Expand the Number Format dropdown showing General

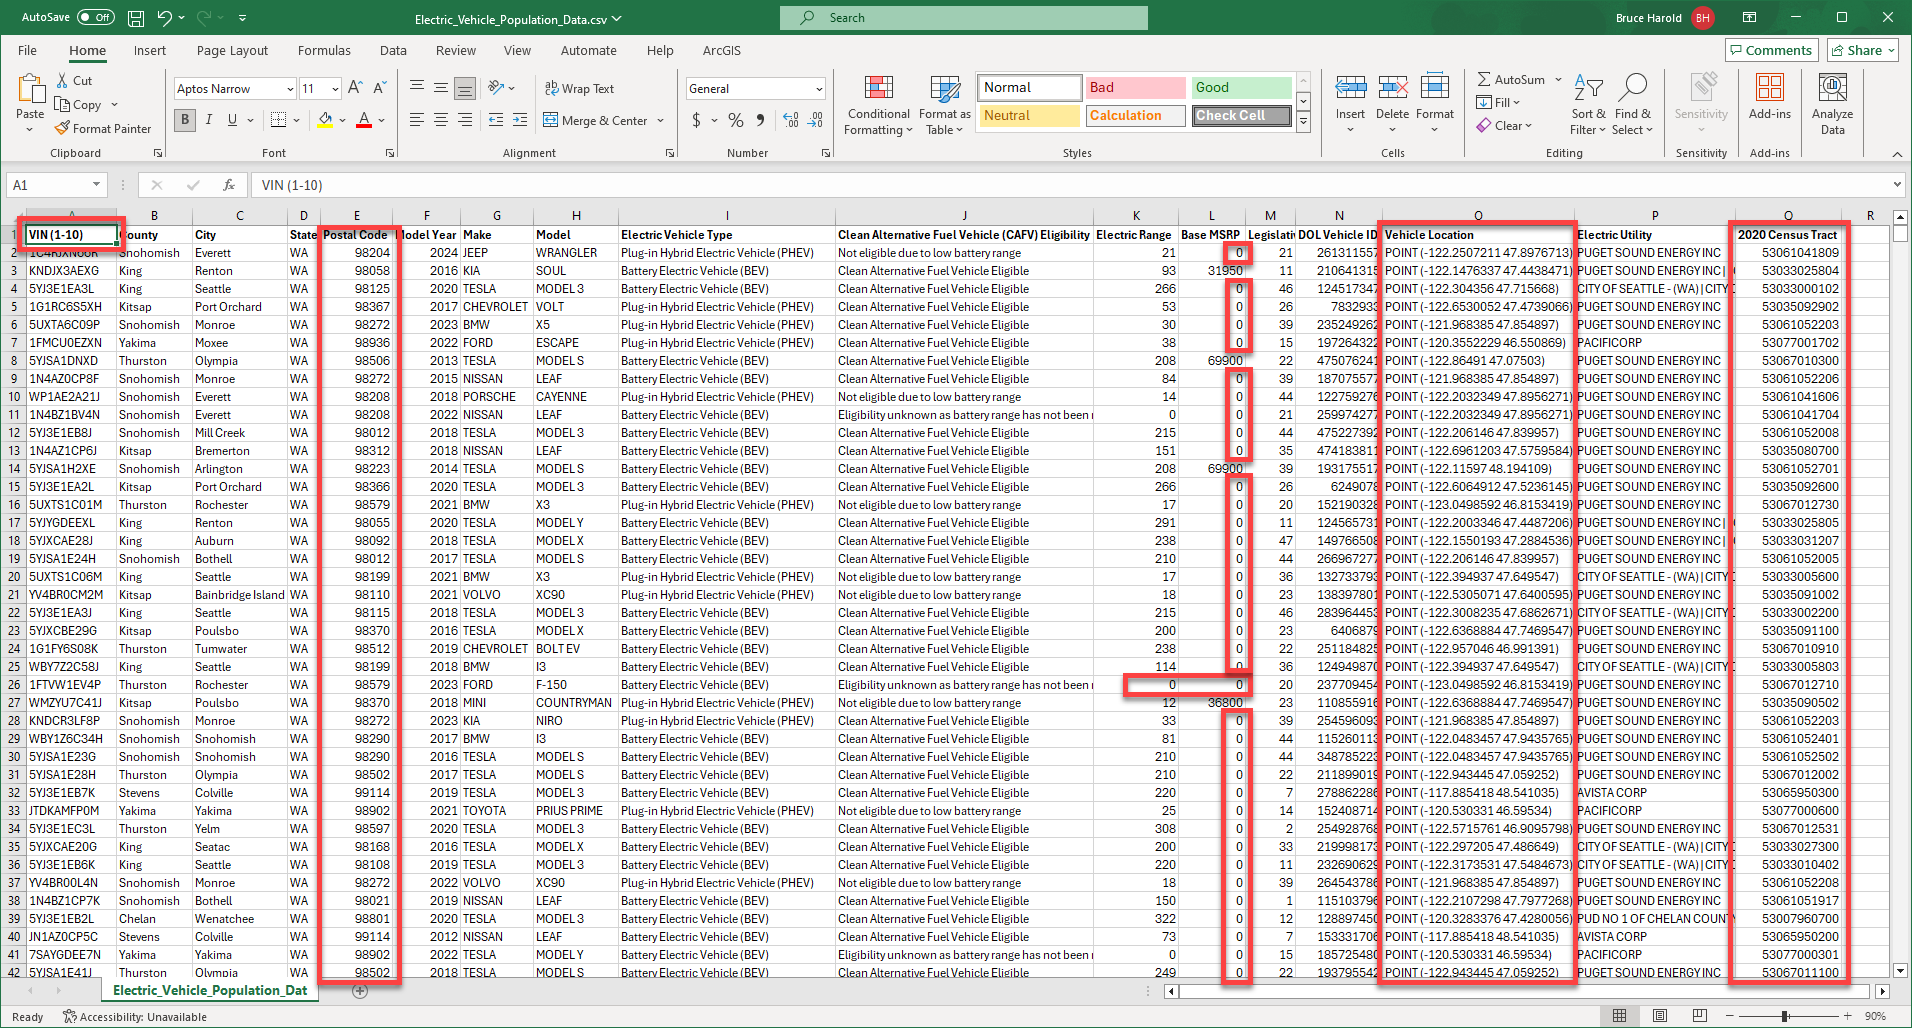818,88
